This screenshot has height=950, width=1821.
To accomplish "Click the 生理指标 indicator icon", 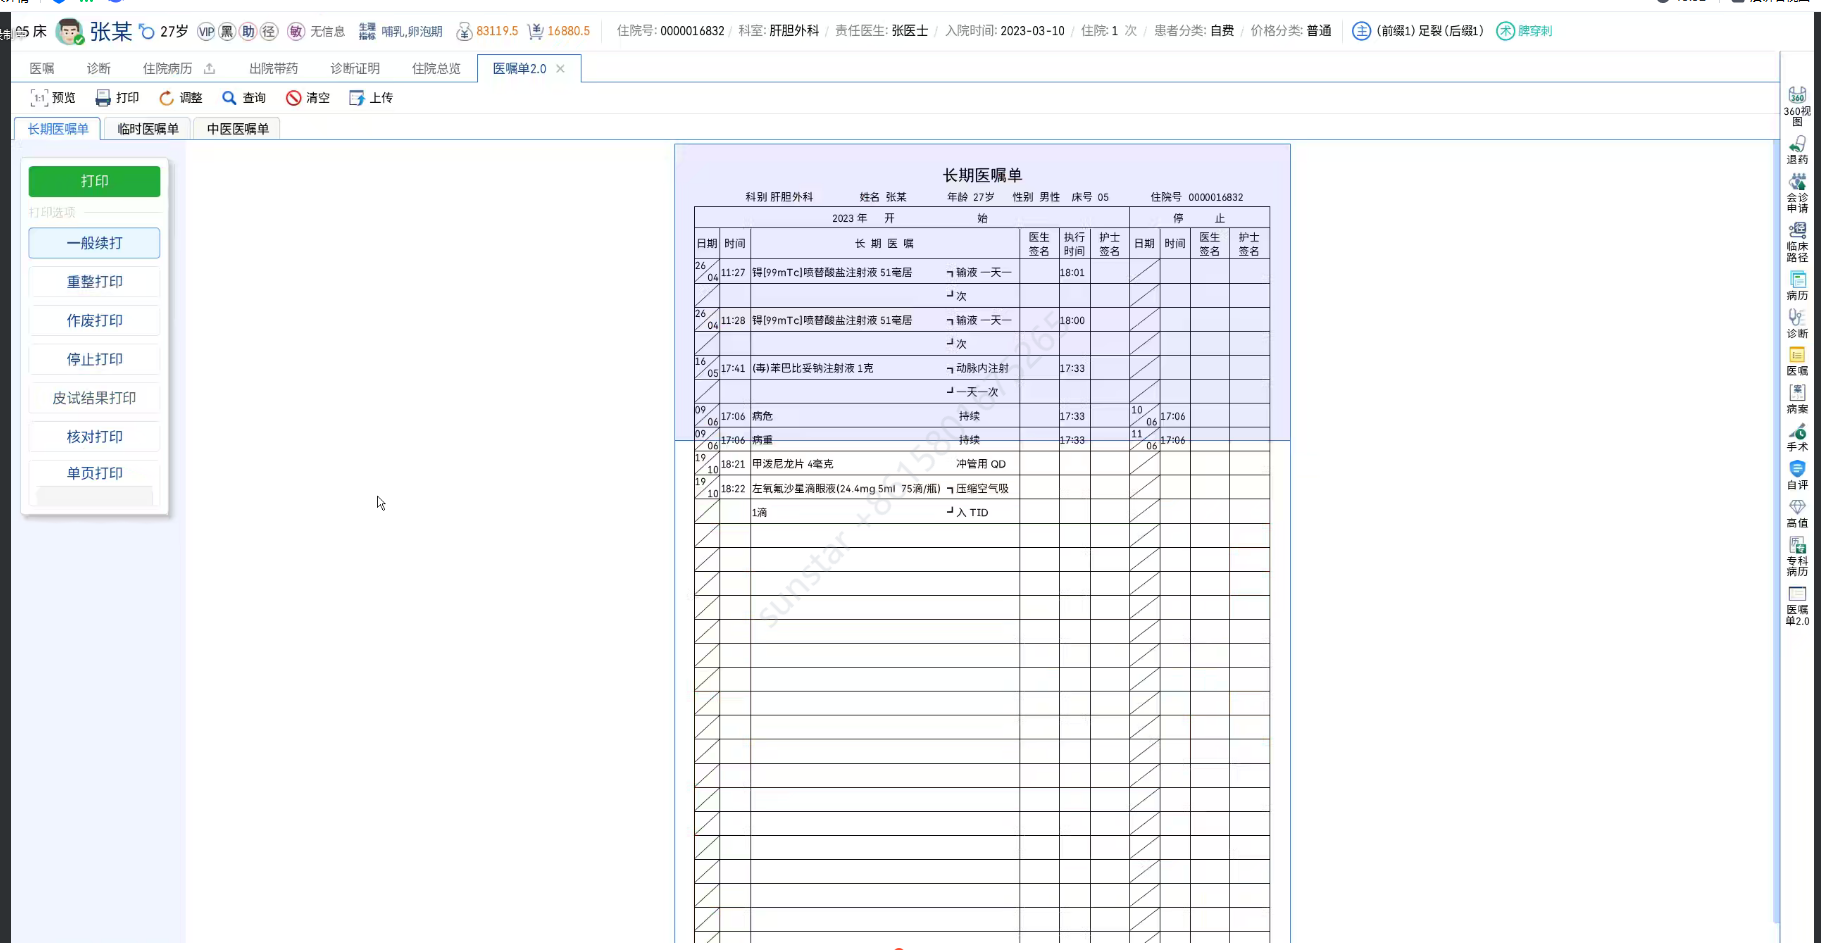I will point(367,32).
